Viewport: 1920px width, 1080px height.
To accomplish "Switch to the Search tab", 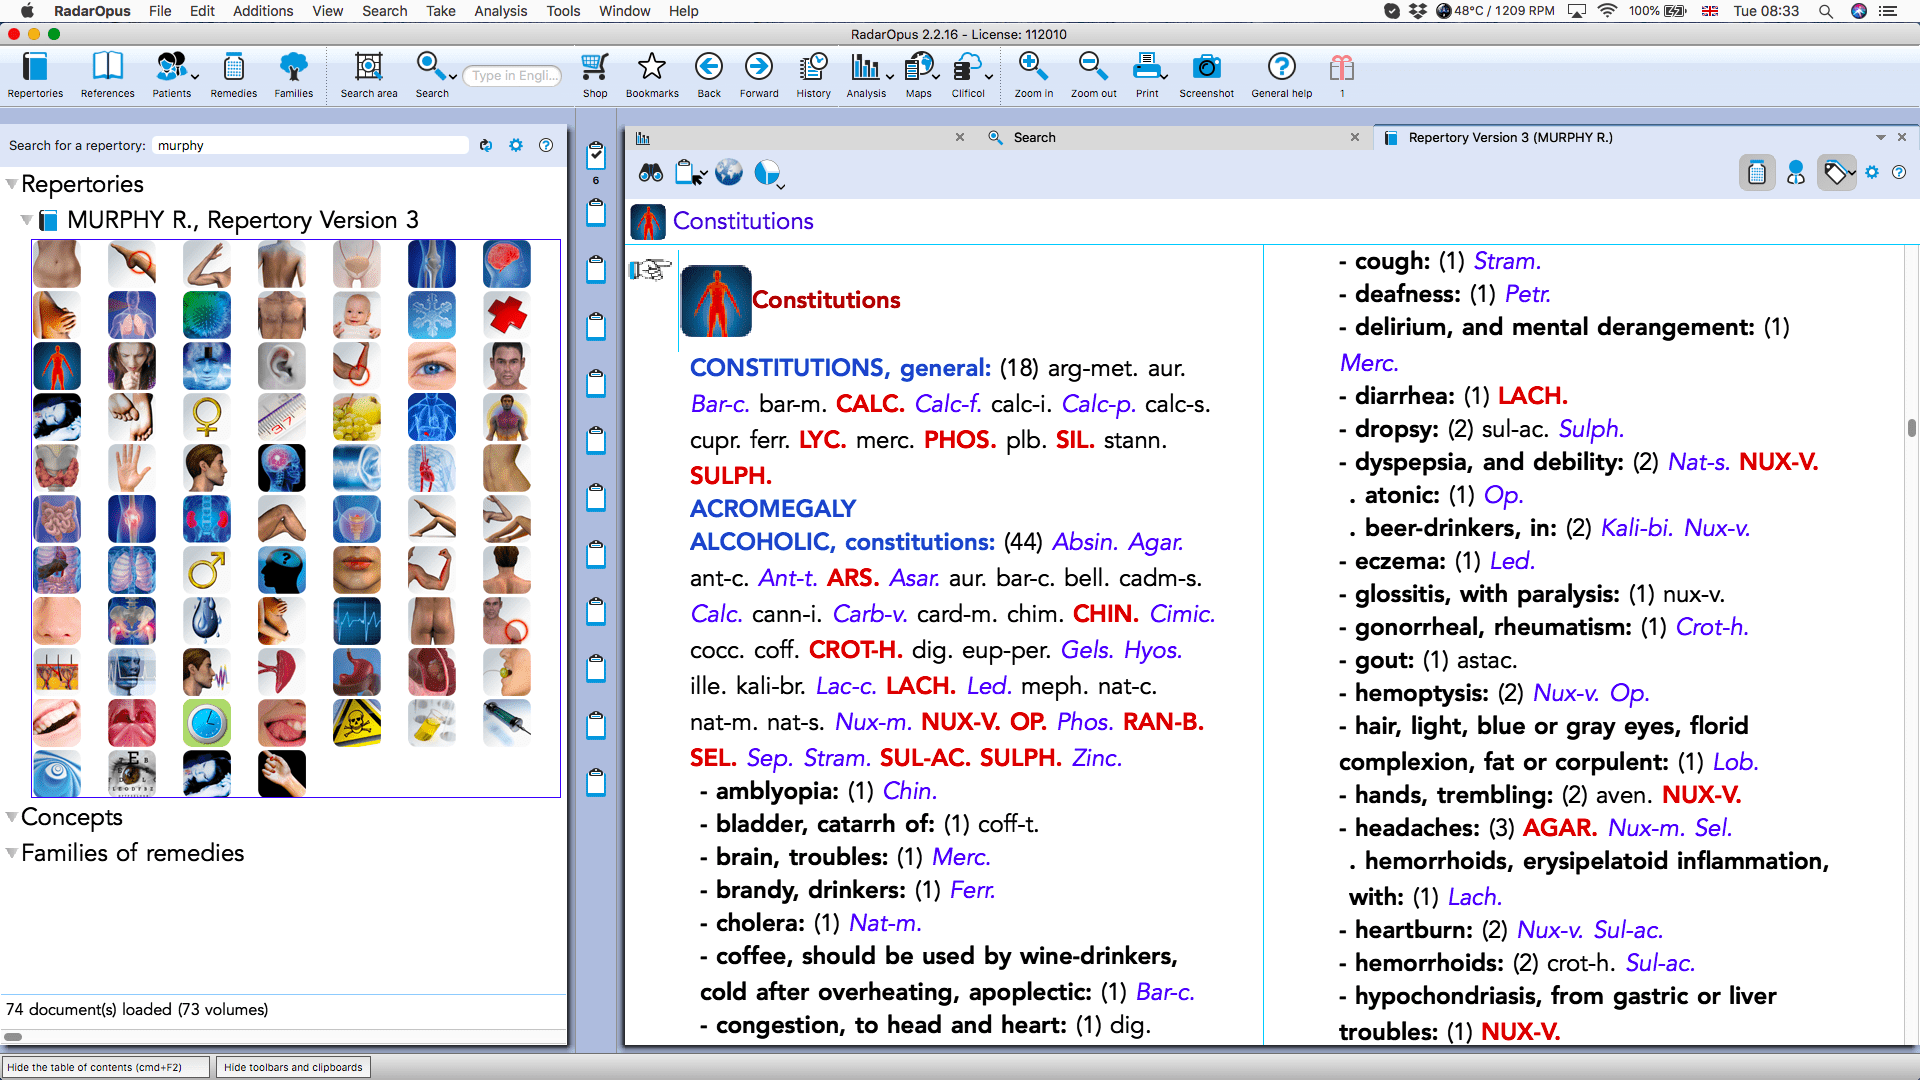I will pyautogui.click(x=1034, y=137).
